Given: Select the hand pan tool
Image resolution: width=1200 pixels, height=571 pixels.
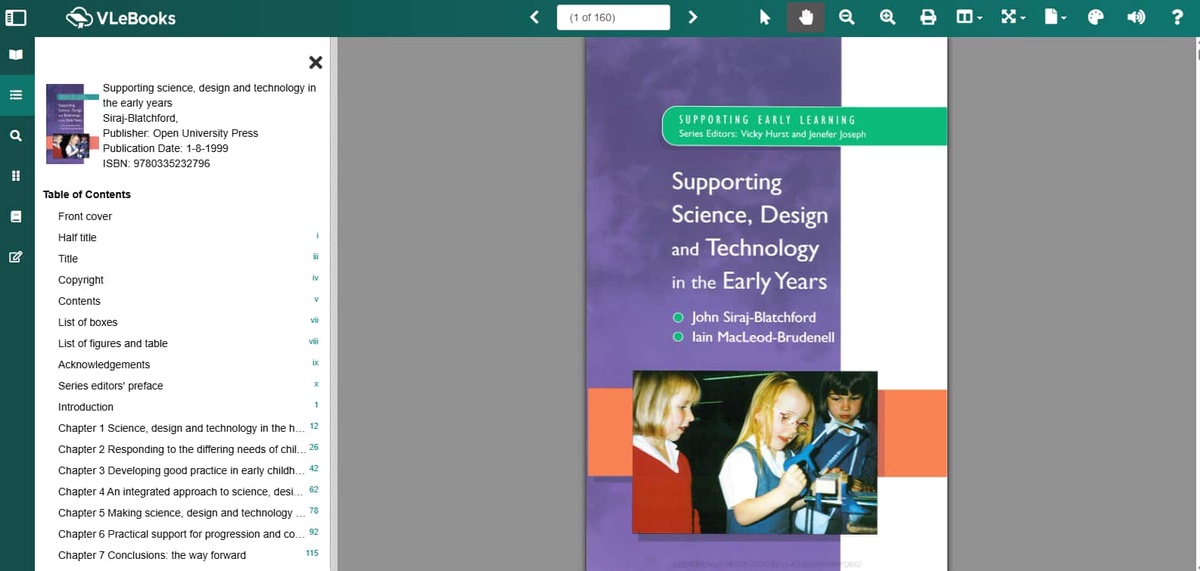Looking at the screenshot, I should tap(806, 17).
